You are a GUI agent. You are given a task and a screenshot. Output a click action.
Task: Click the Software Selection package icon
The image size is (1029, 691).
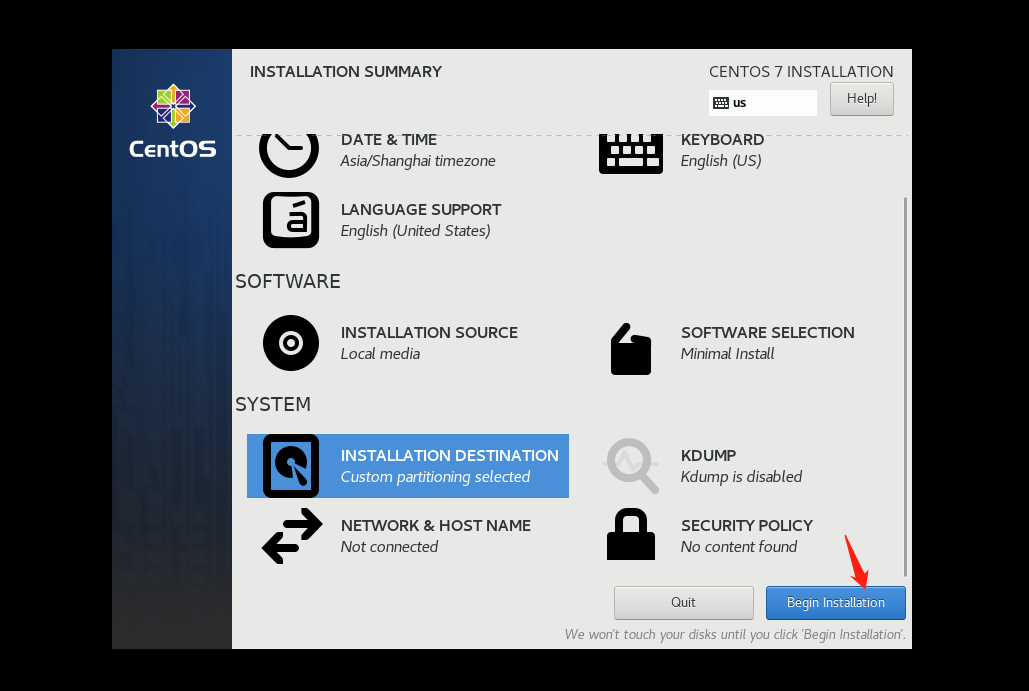click(x=631, y=349)
